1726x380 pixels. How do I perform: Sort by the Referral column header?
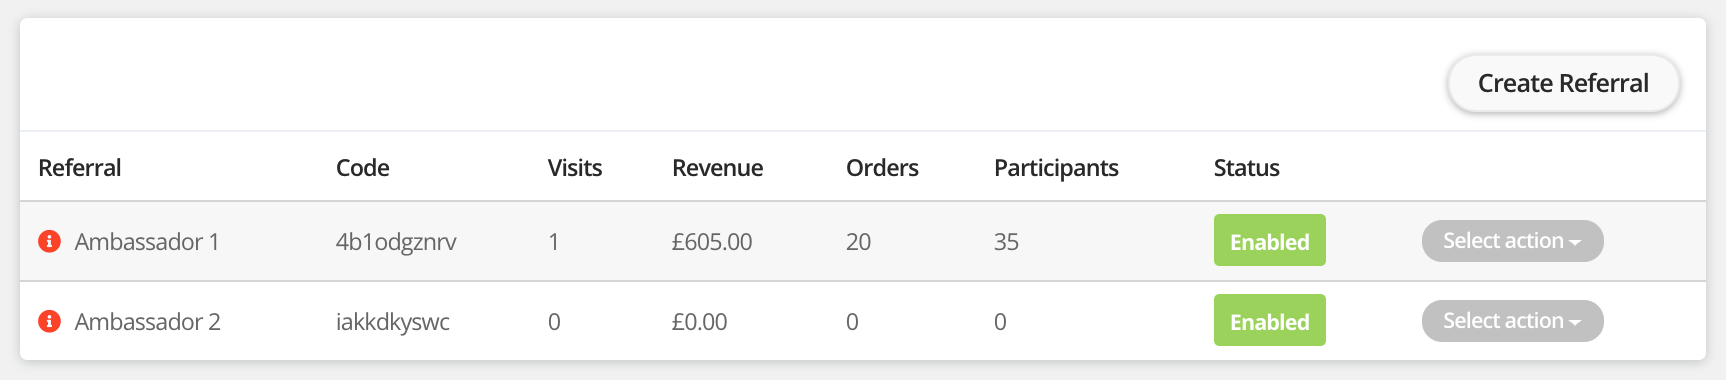(x=80, y=168)
